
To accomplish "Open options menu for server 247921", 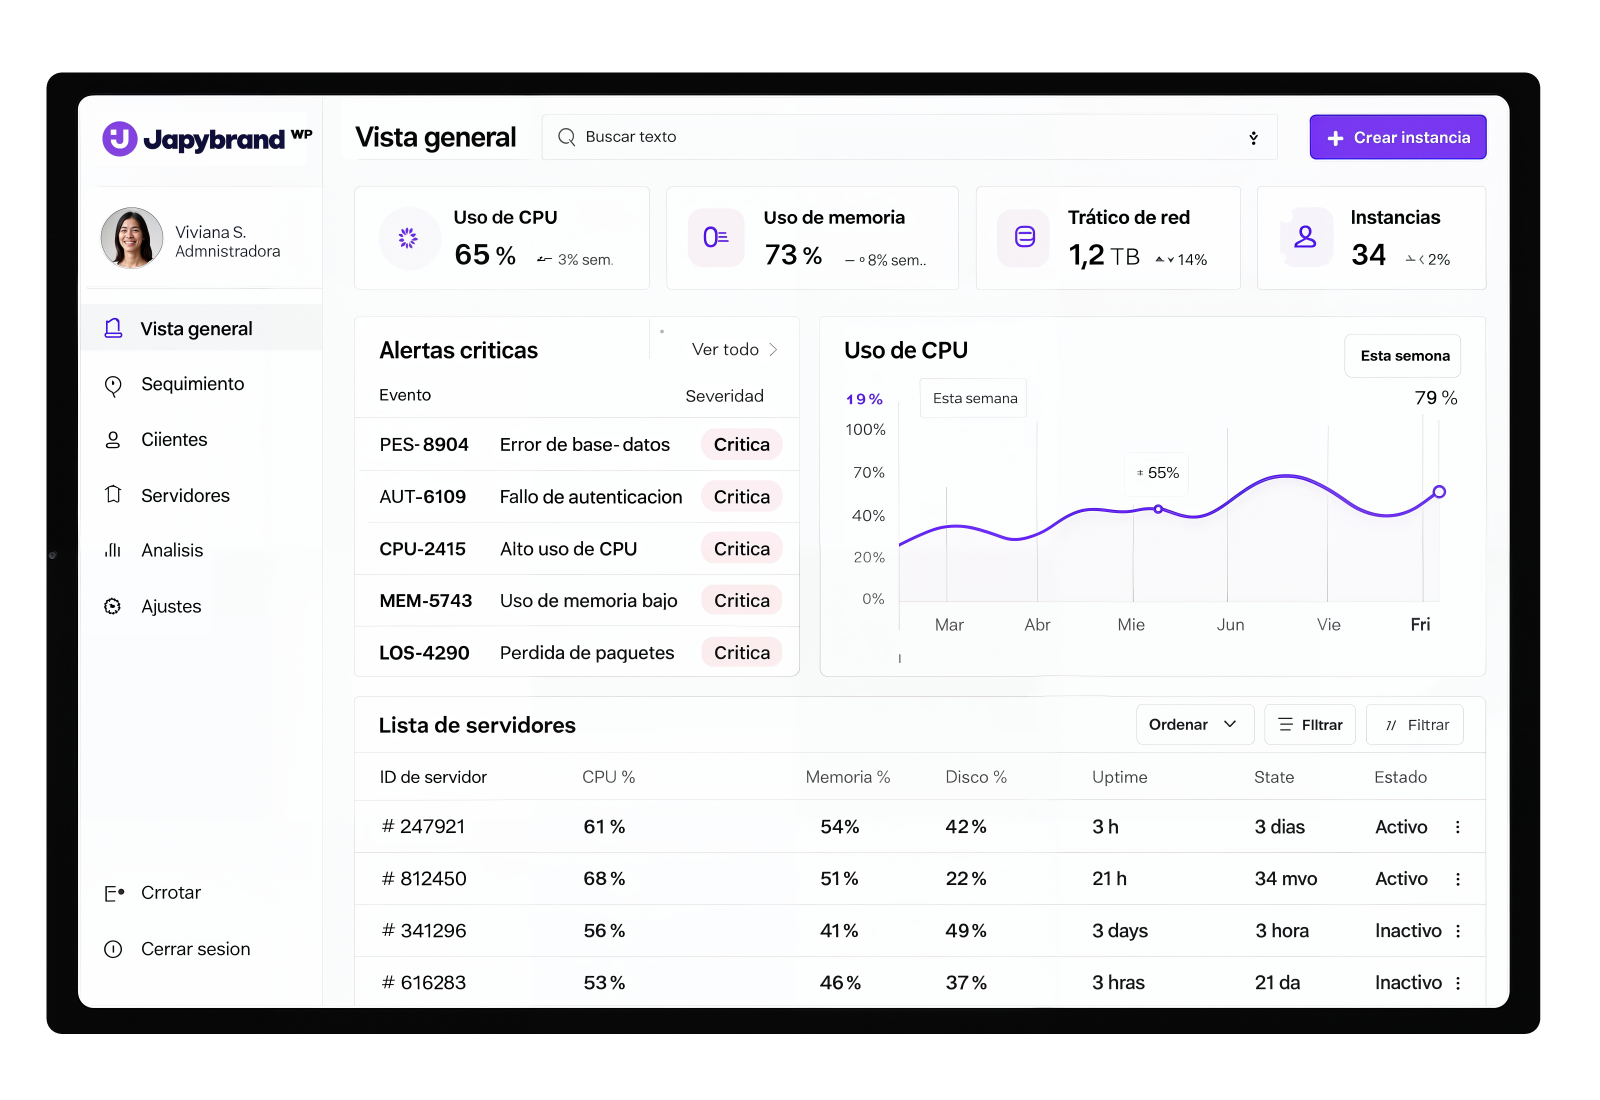I will click(x=1458, y=827).
